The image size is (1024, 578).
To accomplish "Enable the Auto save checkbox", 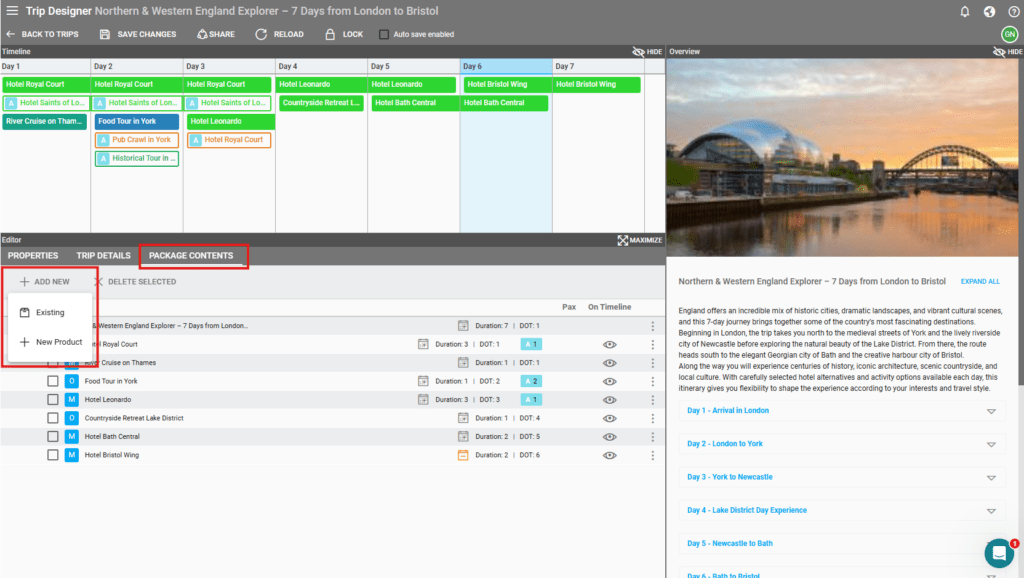I will pos(385,34).
